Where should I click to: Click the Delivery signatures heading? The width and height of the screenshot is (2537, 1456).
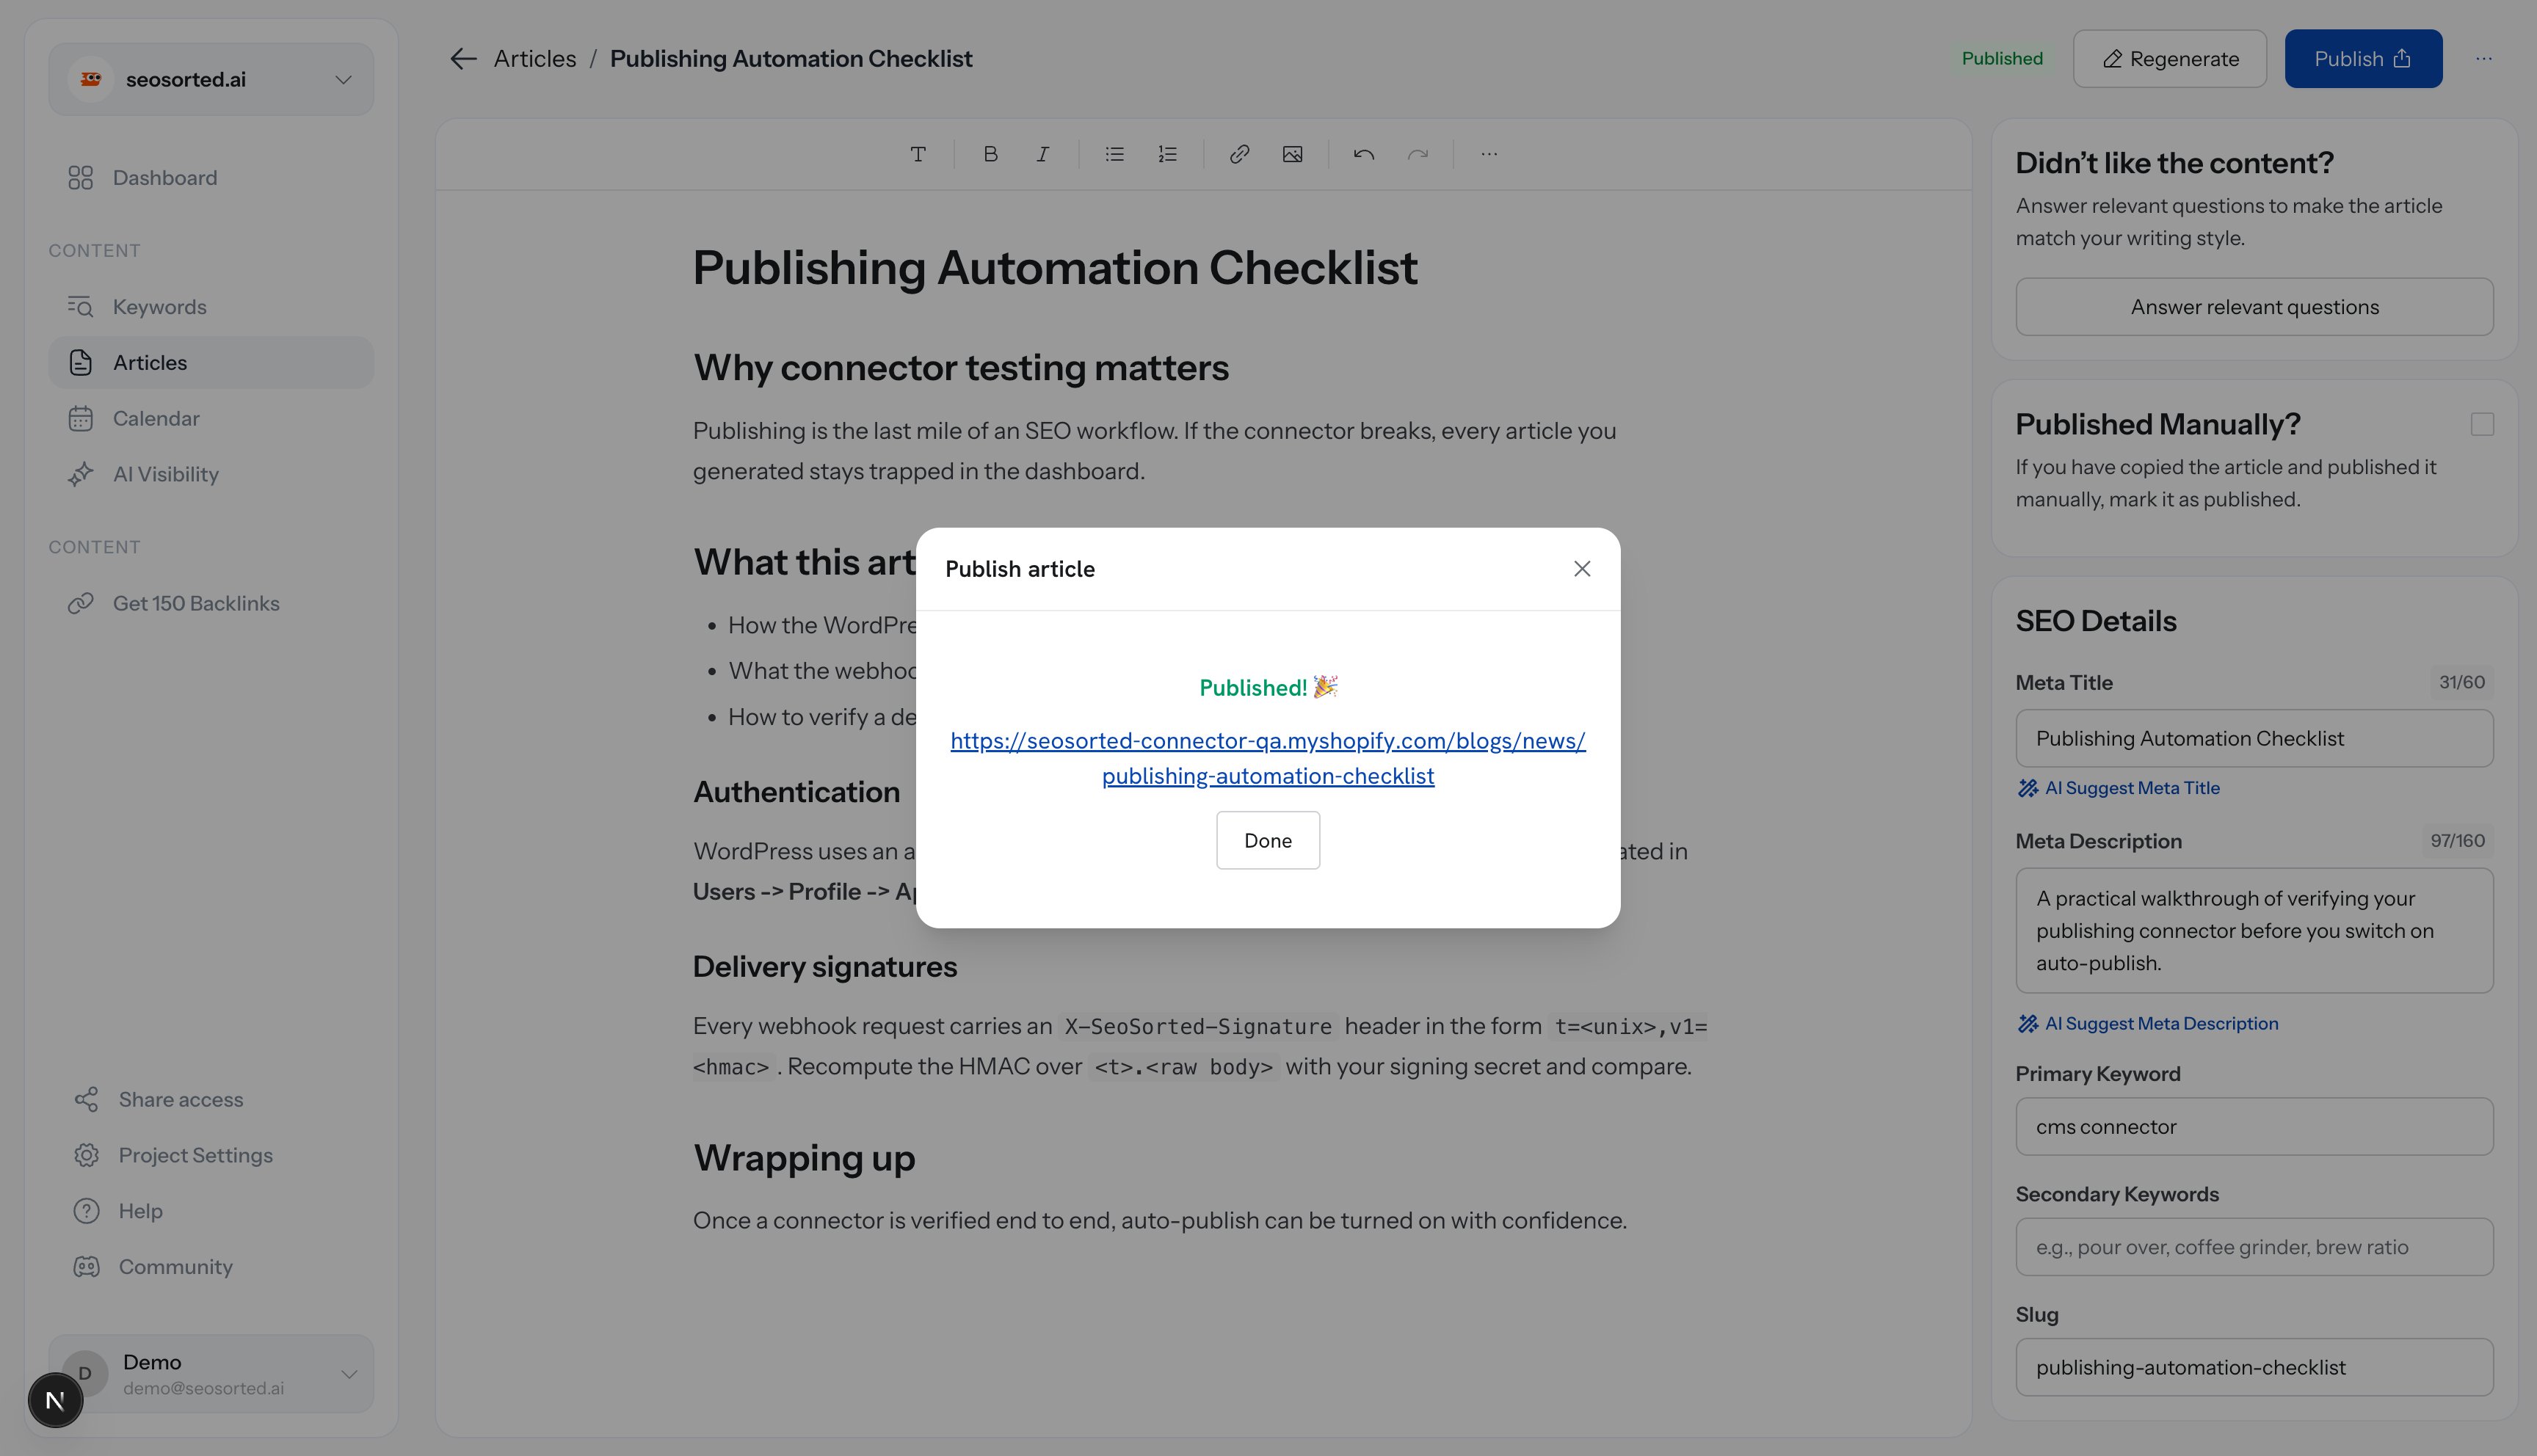[x=824, y=967]
